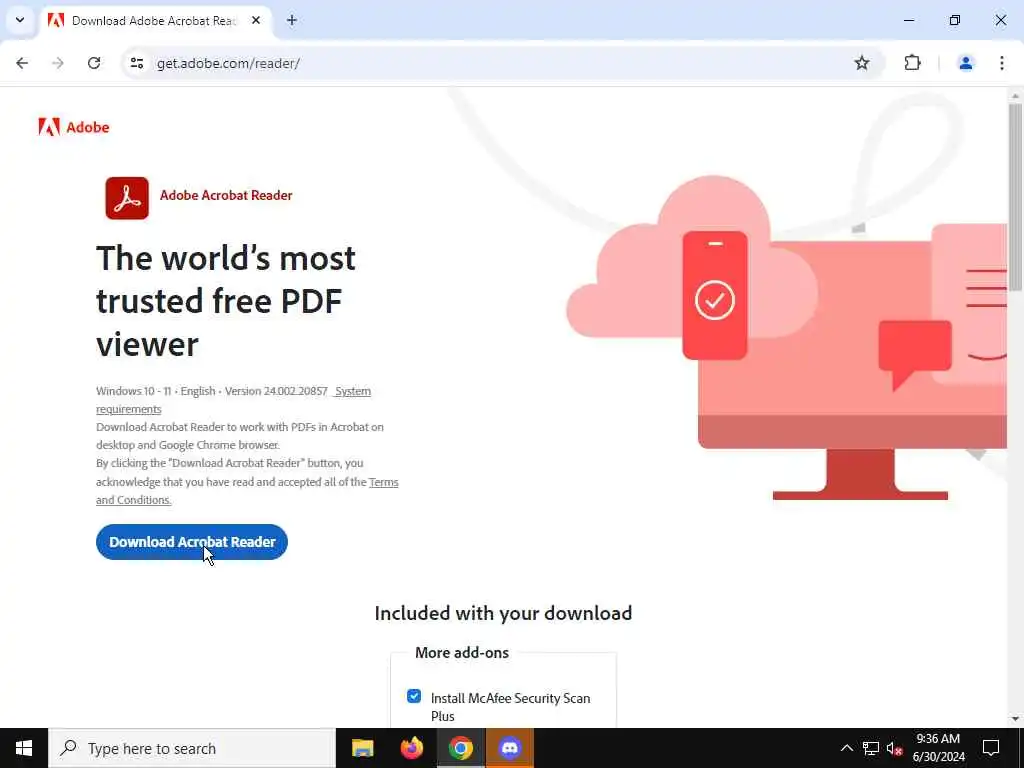Show hidden system tray icons
Screen dimensions: 1024x768
(x=846, y=748)
